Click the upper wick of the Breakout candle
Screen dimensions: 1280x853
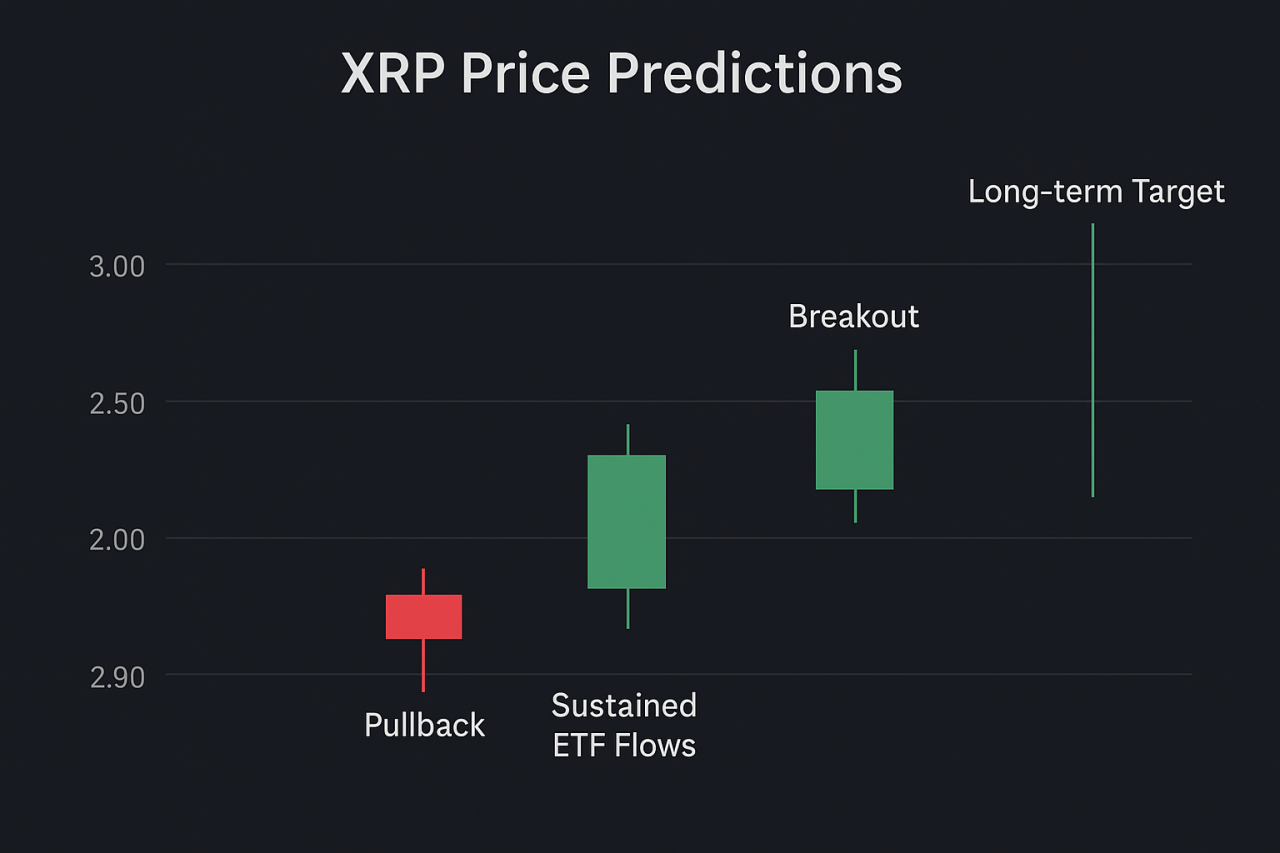point(856,370)
